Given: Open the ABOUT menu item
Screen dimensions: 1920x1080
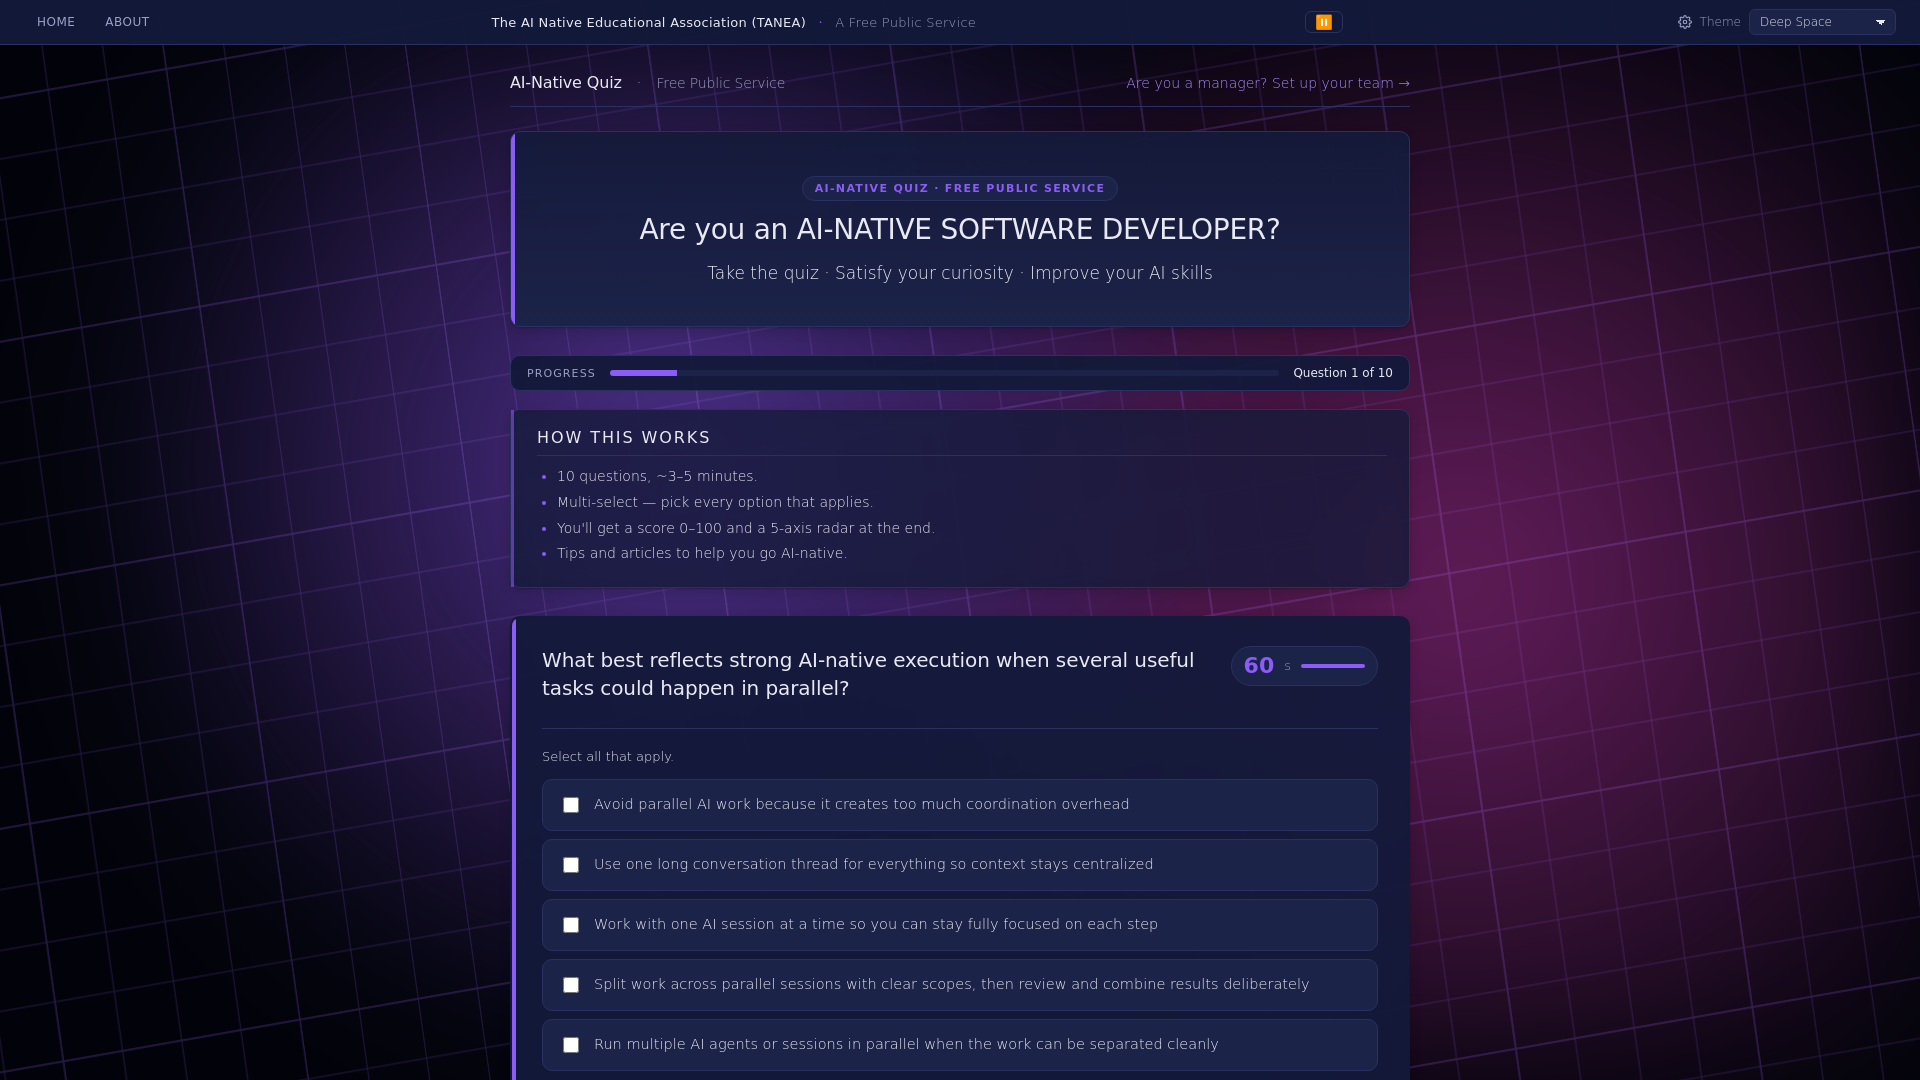Looking at the screenshot, I should coord(127,22).
